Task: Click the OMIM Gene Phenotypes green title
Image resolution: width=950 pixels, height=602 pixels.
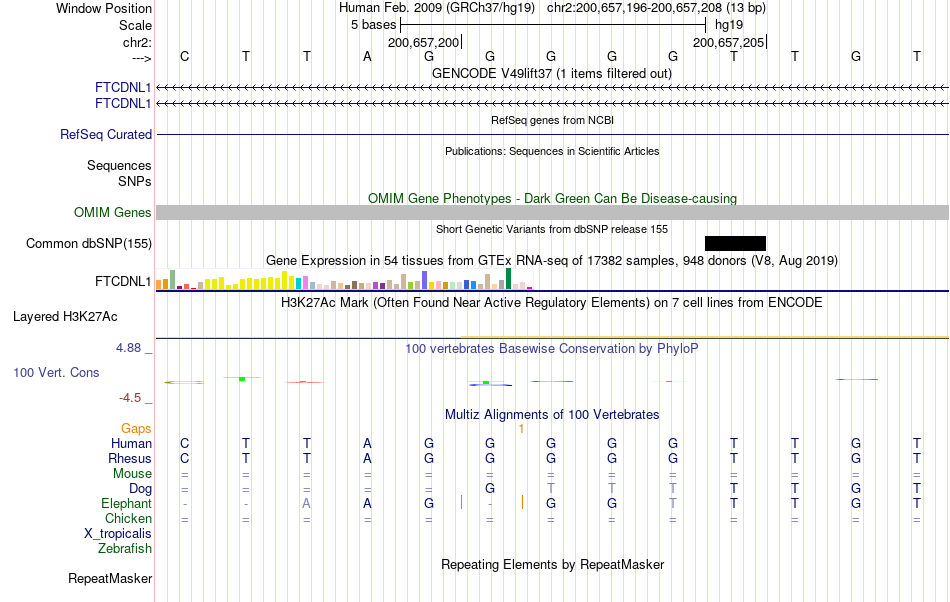Action: (x=552, y=199)
